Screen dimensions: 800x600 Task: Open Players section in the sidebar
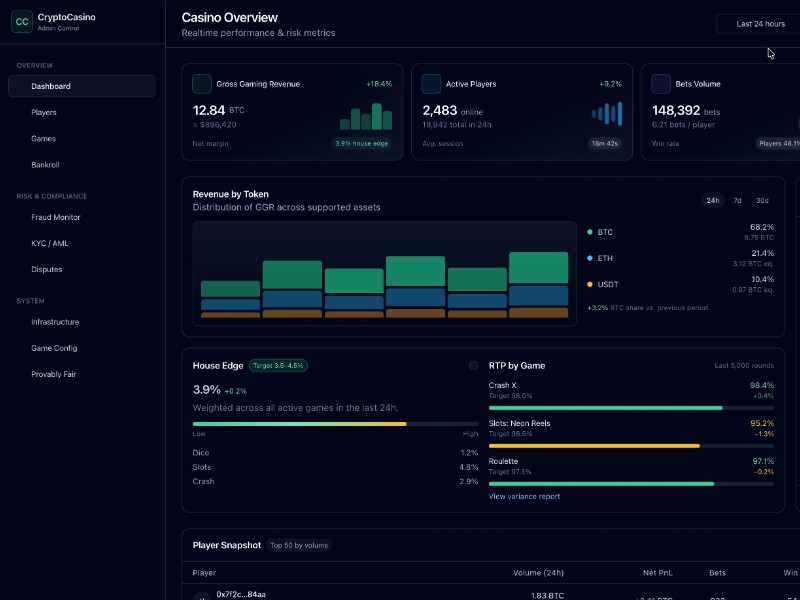(x=42, y=112)
